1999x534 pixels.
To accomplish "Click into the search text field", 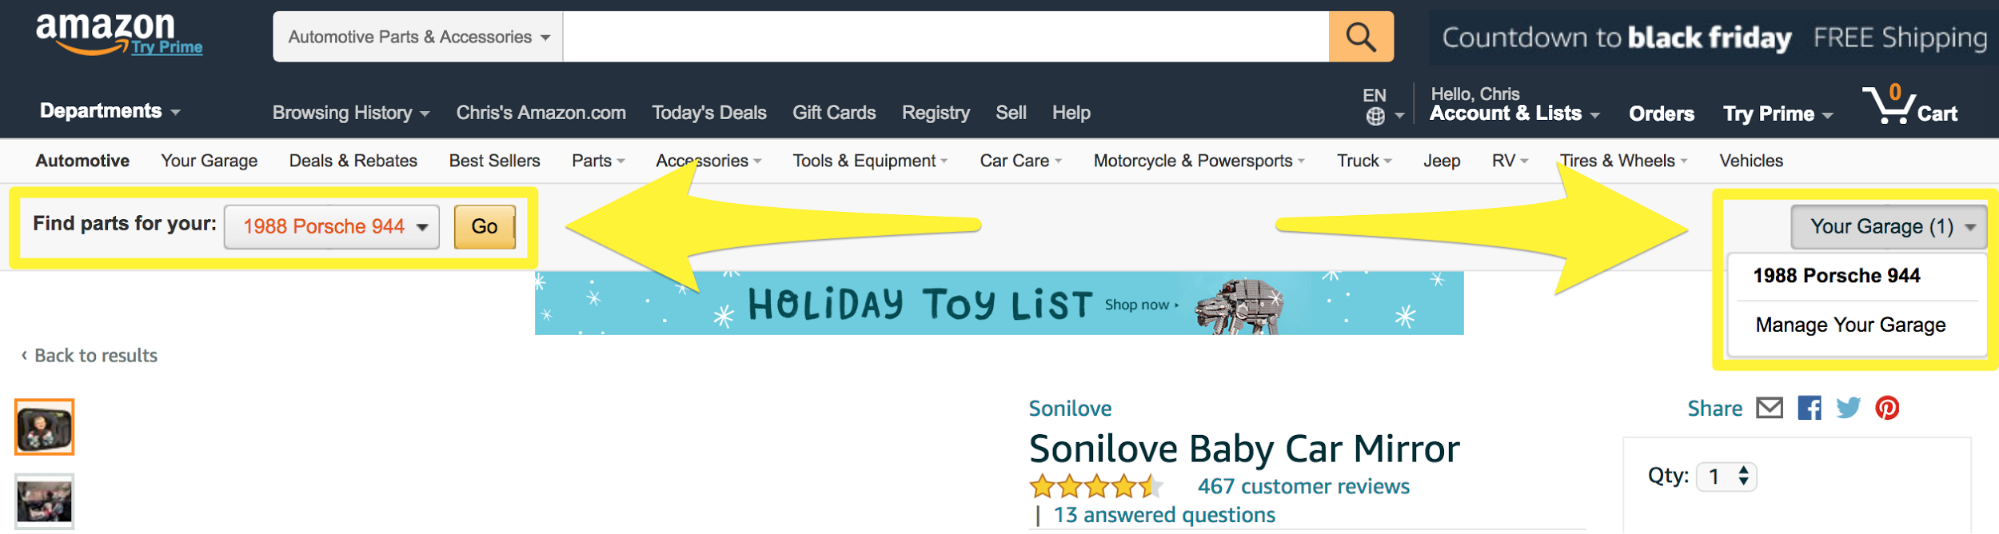I will (x=945, y=37).
